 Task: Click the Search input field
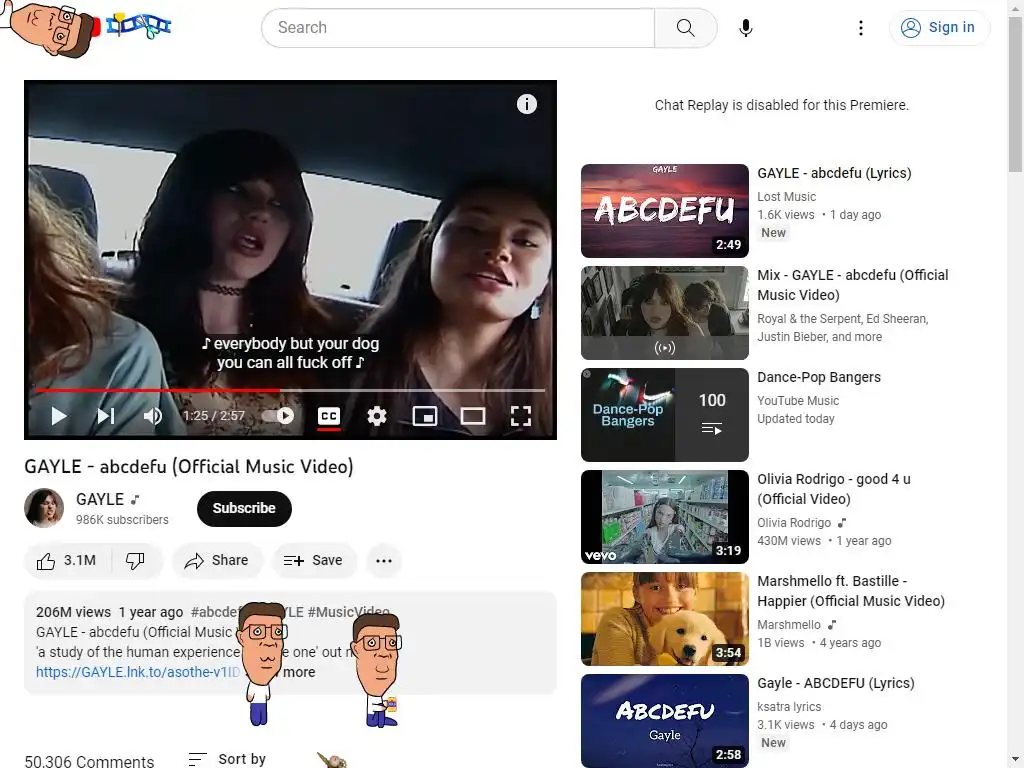tap(458, 27)
